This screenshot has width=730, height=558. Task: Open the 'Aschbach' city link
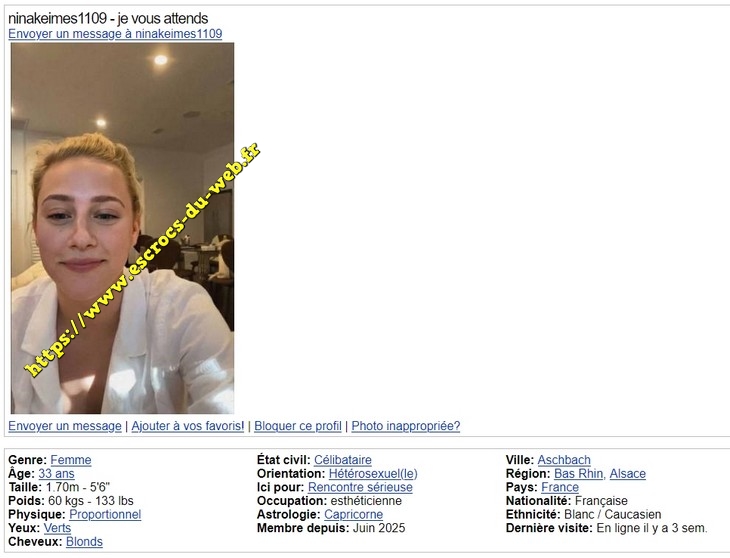click(x=564, y=460)
